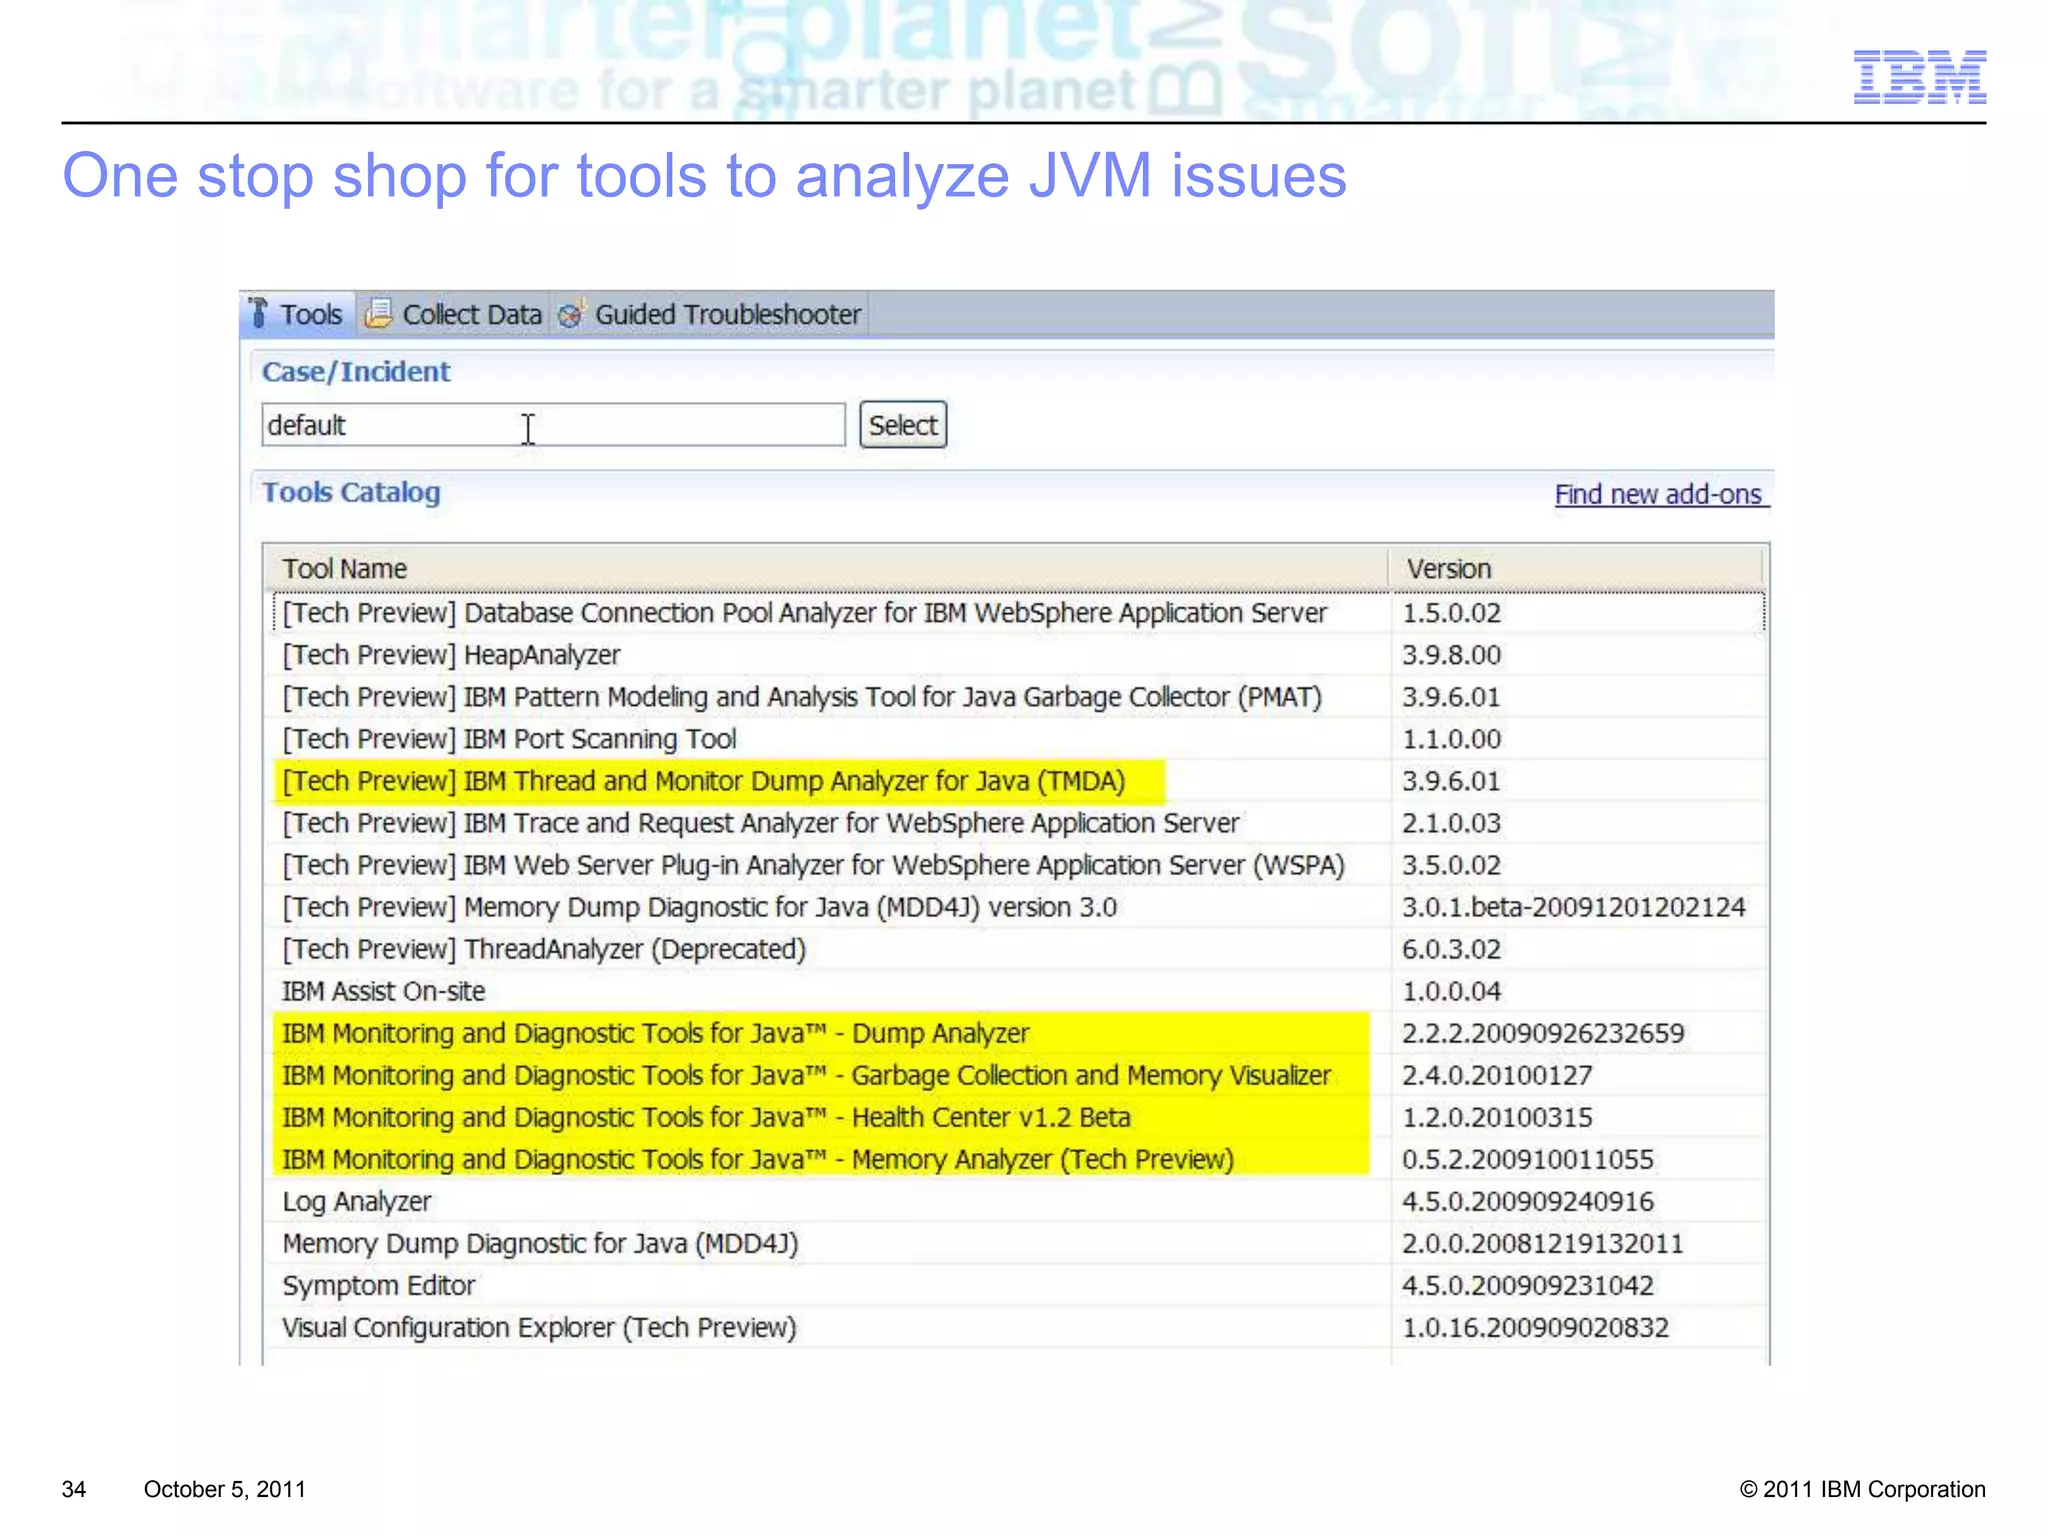Viewport: 2048px width, 1536px height.
Task: Sort by the Tool Name column header
Action: point(826,568)
